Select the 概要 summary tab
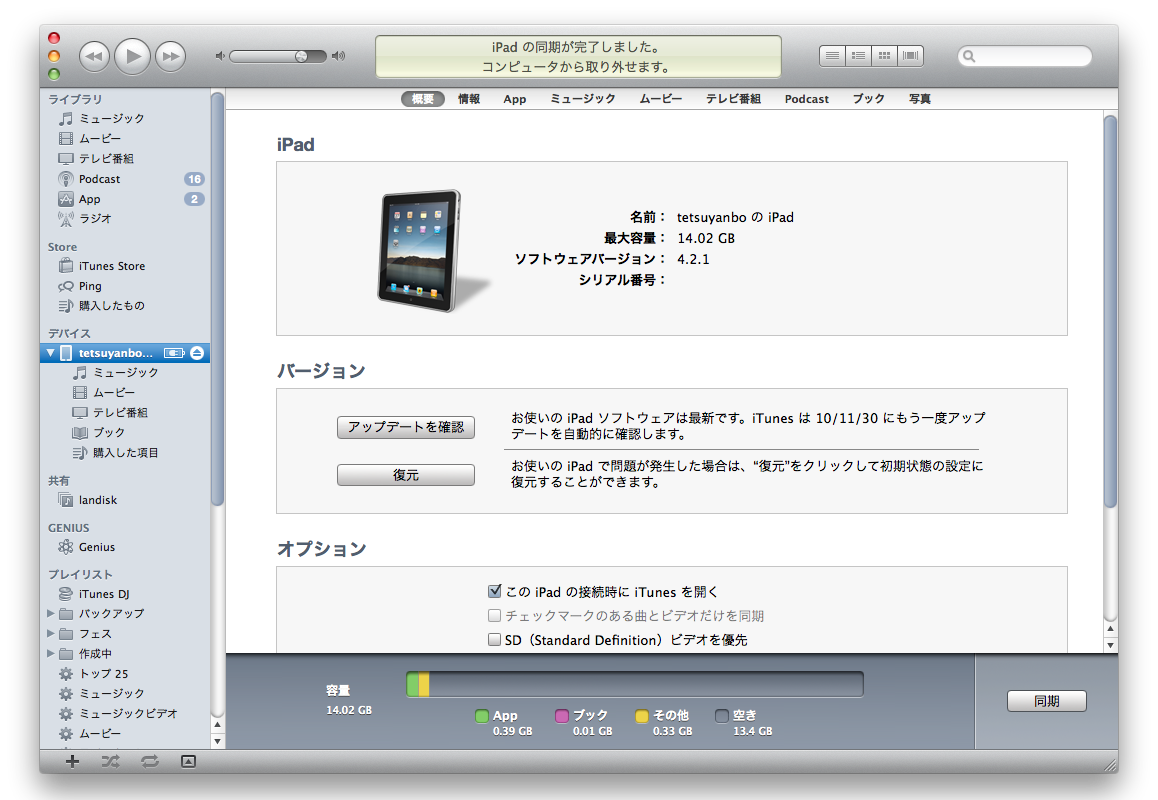 click(x=422, y=99)
